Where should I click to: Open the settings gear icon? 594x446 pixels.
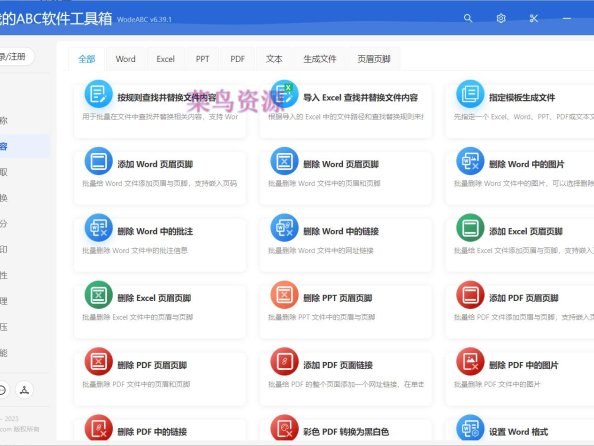pyautogui.click(x=501, y=18)
